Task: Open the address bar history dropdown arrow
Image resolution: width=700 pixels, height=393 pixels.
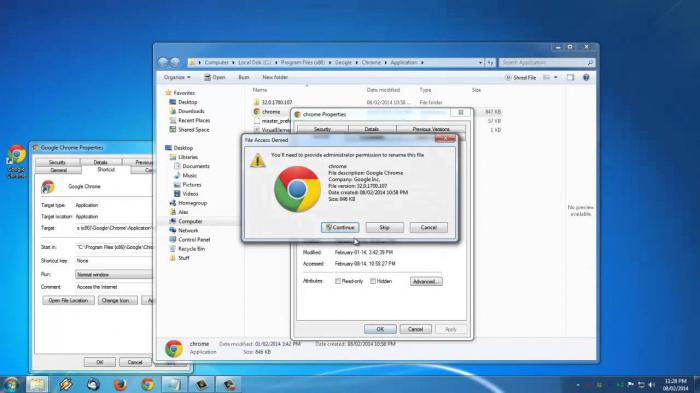Action: click(x=480, y=63)
